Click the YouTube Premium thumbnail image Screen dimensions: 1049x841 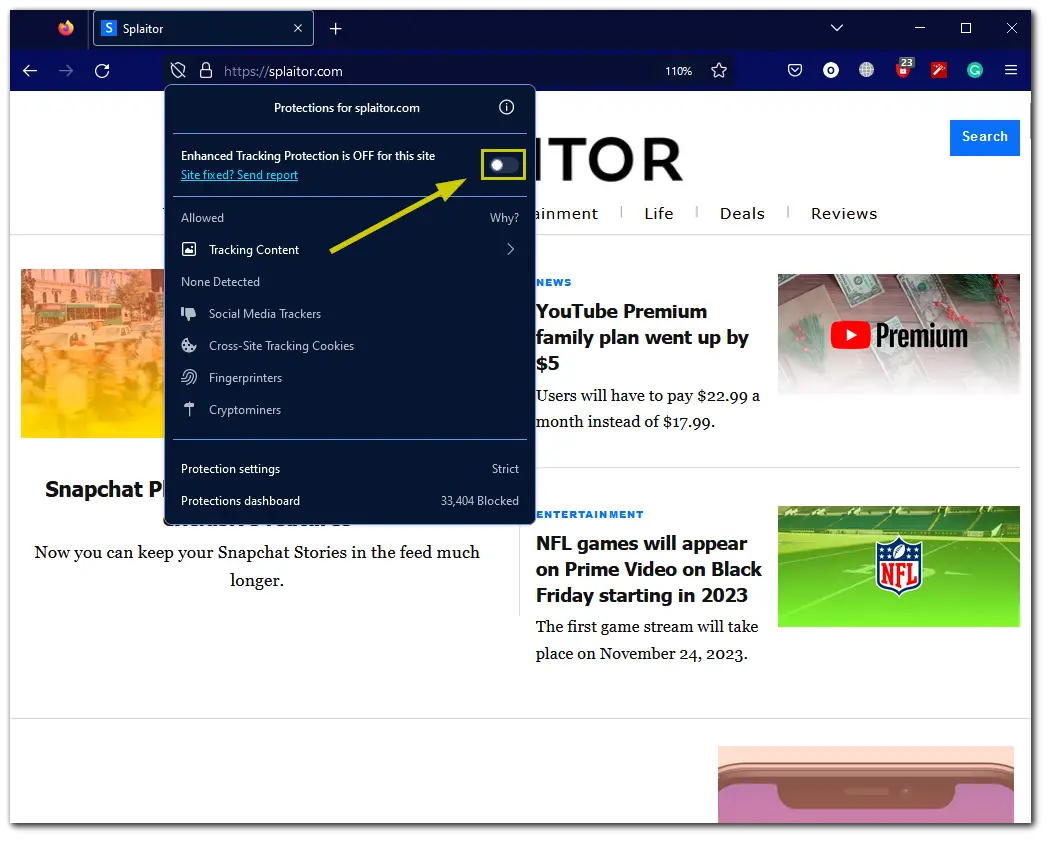tap(898, 335)
